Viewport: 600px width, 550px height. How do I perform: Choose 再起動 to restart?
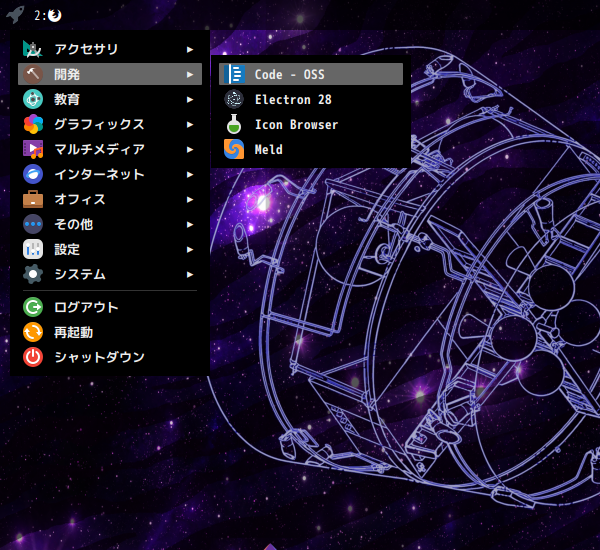click(x=110, y=332)
